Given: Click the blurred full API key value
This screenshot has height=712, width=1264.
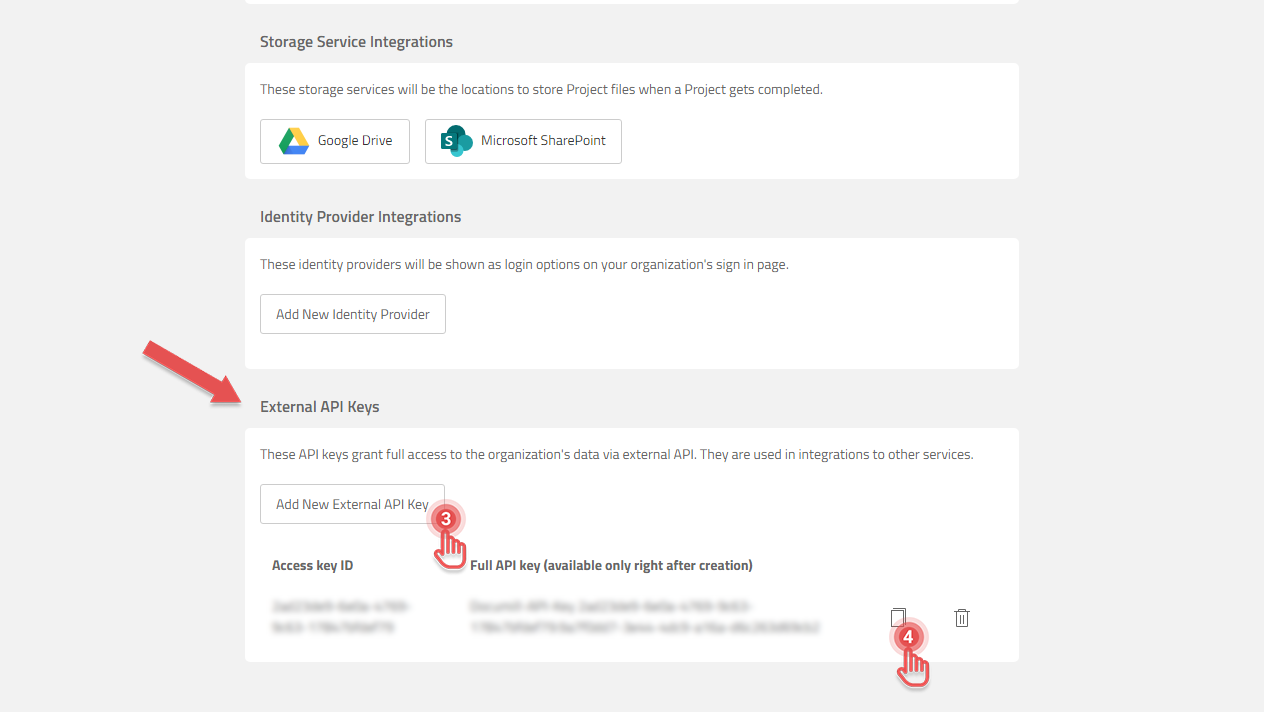Looking at the screenshot, I should click(x=644, y=617).
